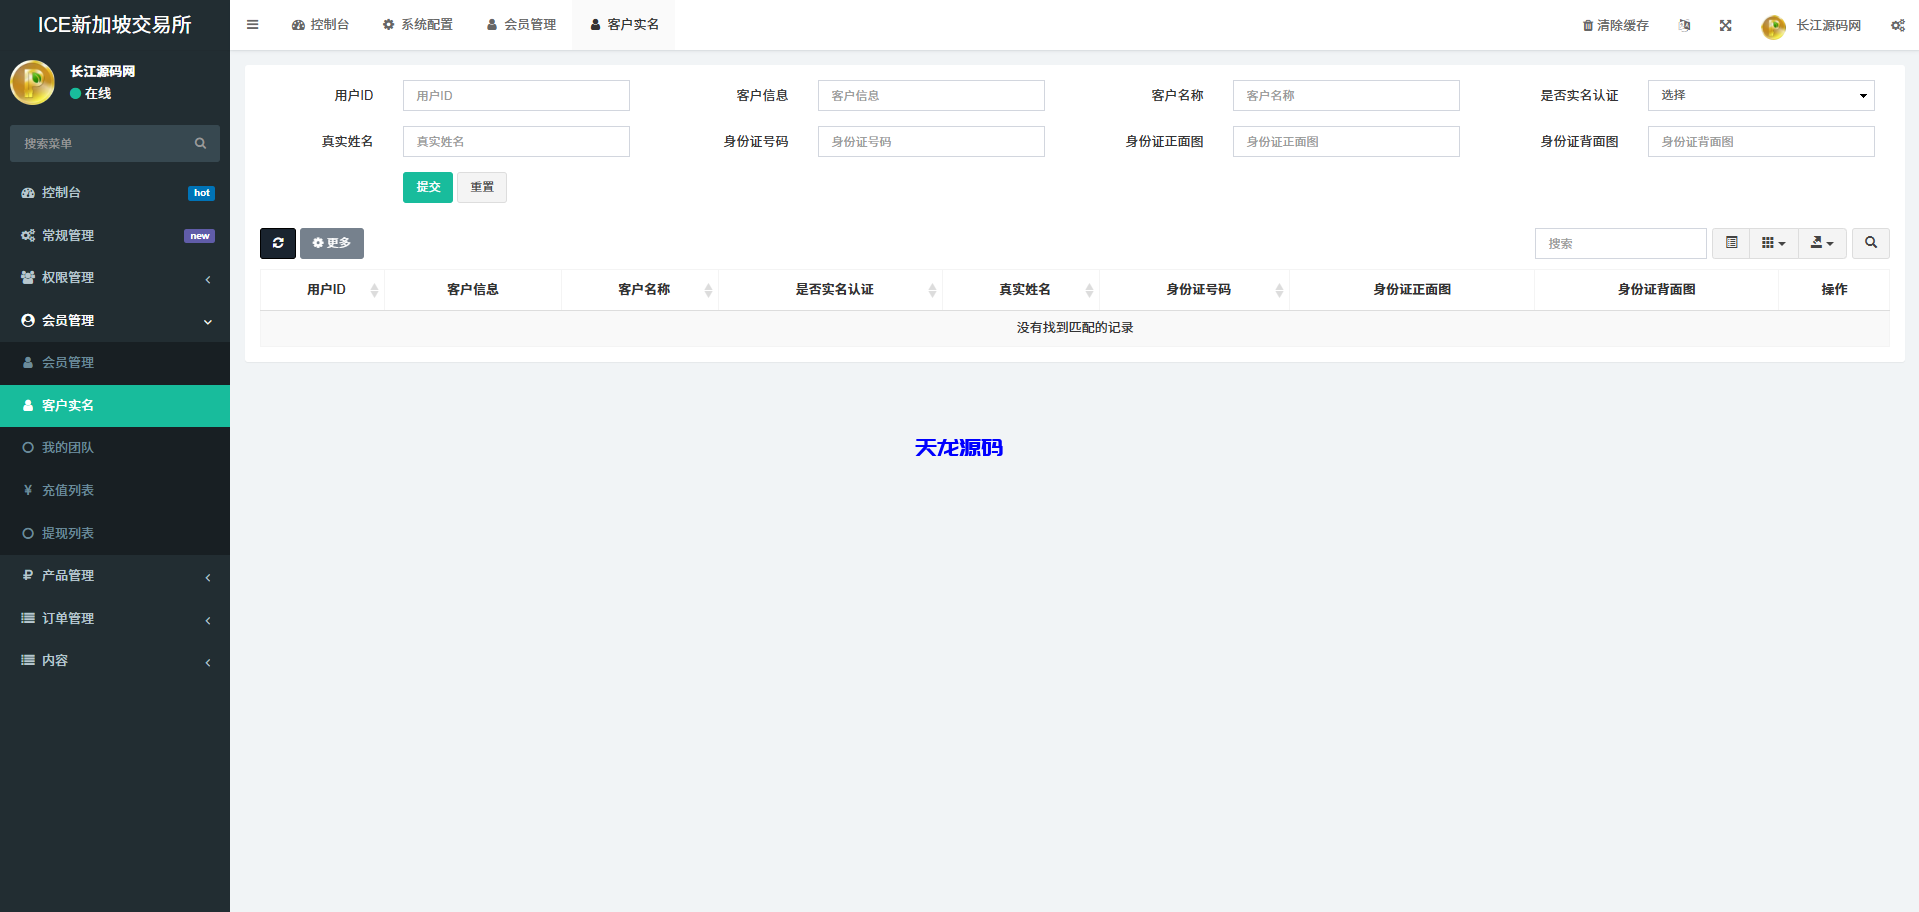Open the 控制台 tab in top navigation
This screenshot has height=912, width=1919.
(320, 24)
